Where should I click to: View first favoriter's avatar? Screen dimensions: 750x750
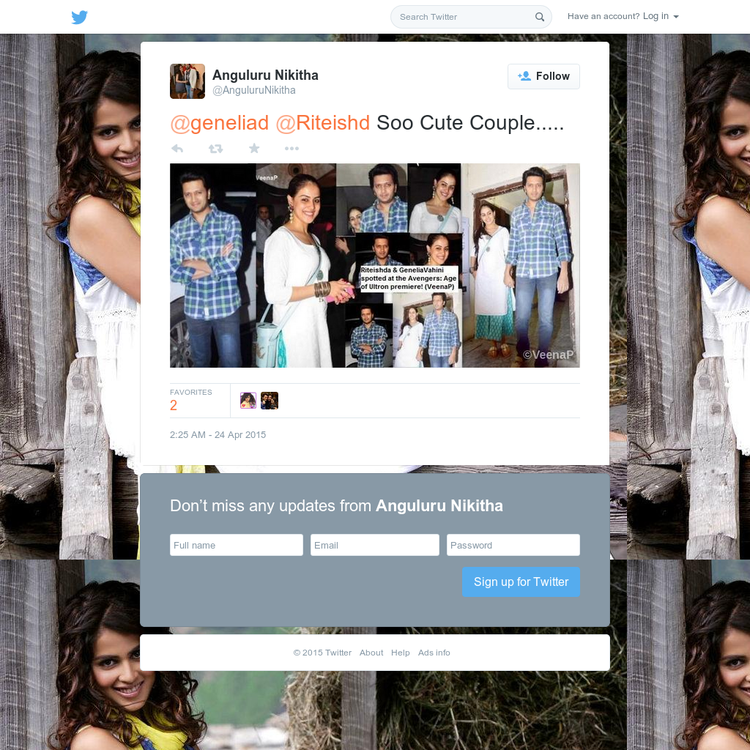(x=248, y=400)
